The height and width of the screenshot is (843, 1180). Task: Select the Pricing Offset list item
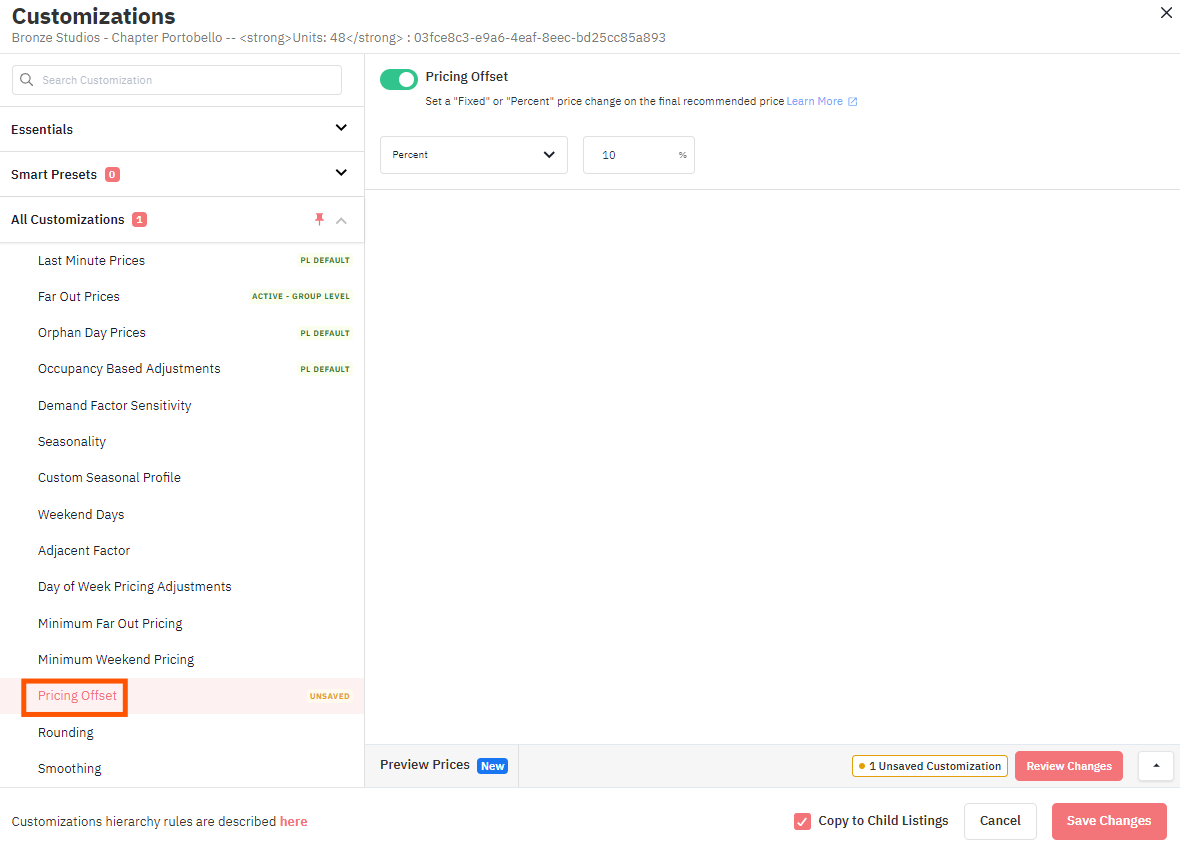tap(182, 696)
